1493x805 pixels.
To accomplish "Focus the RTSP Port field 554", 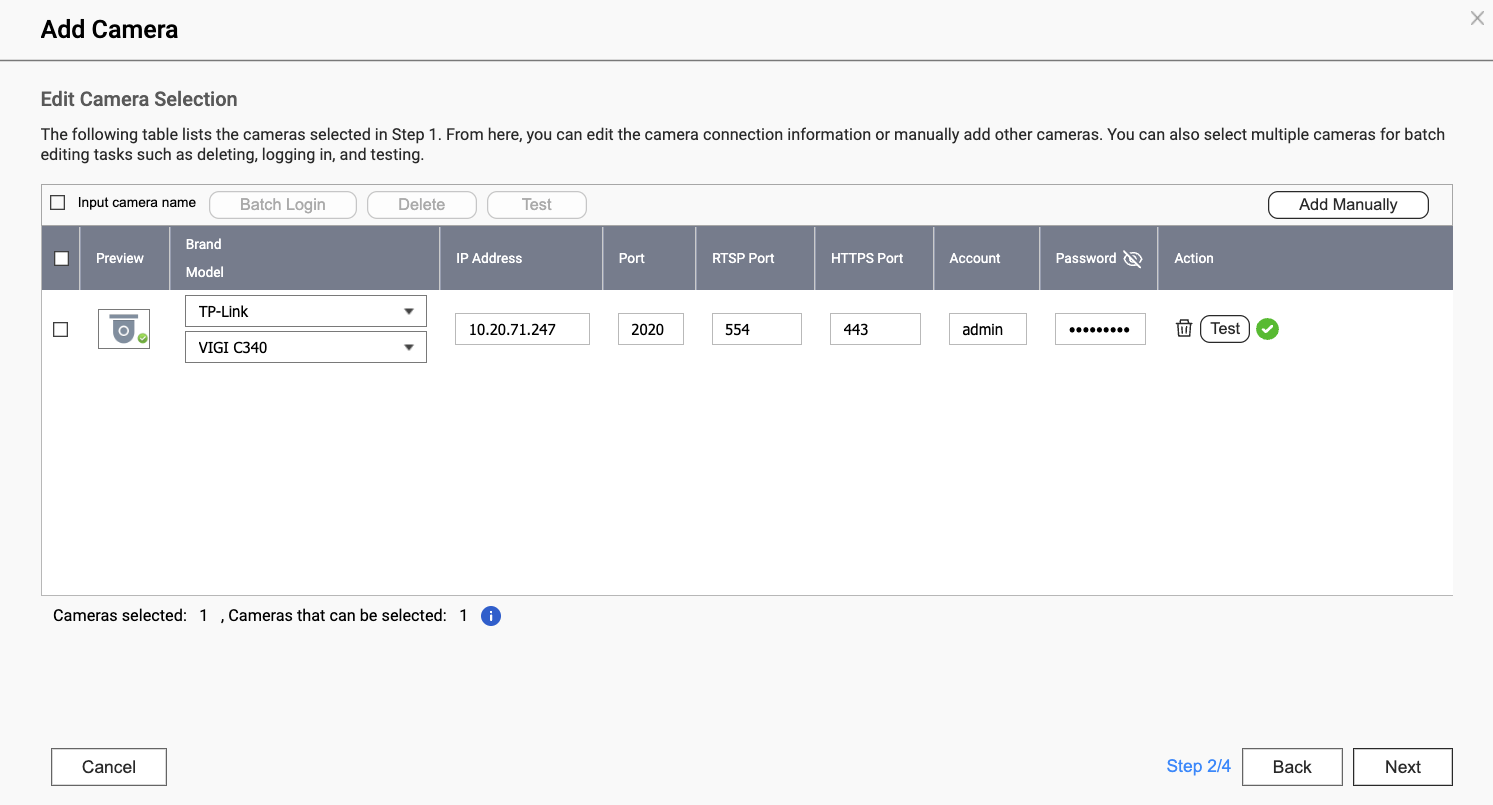I will click(x=756, y=329).
